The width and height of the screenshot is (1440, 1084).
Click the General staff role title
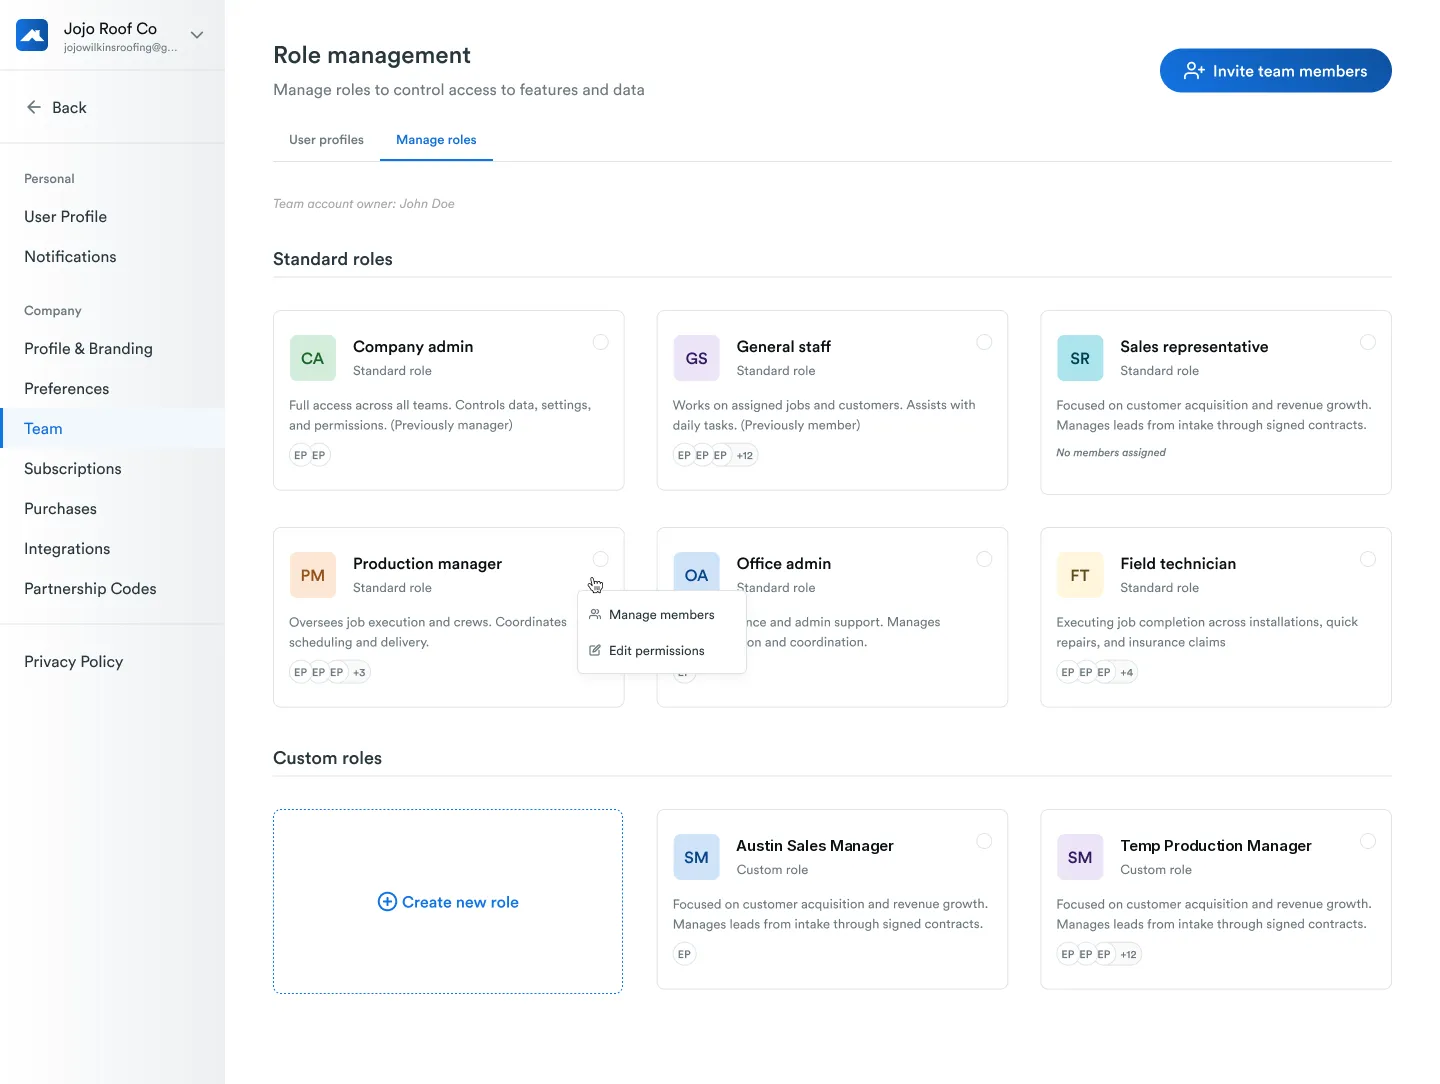tap(784, 347)
